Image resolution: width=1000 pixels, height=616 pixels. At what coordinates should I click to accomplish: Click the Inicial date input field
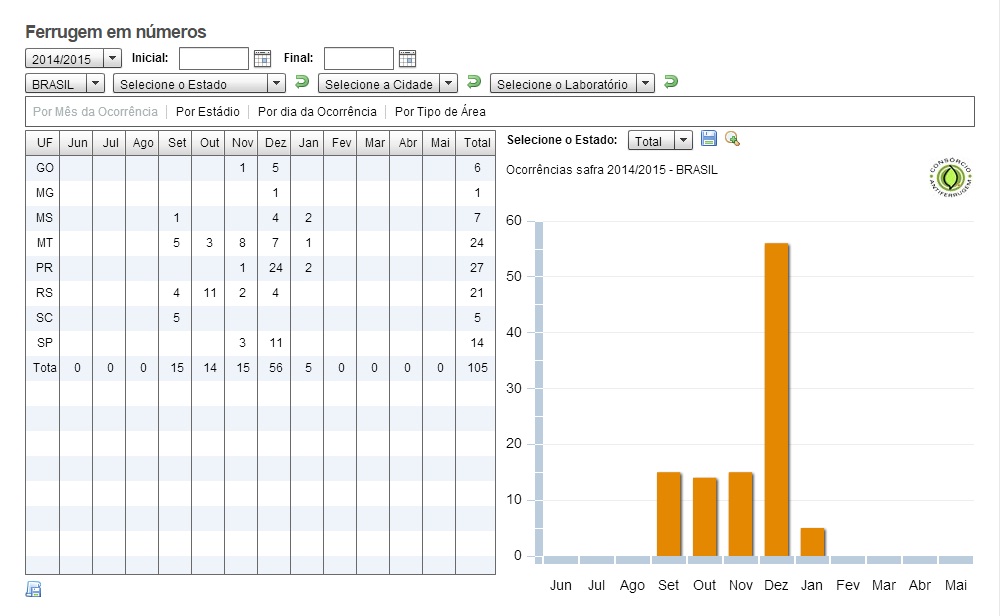tap(214, 58)
